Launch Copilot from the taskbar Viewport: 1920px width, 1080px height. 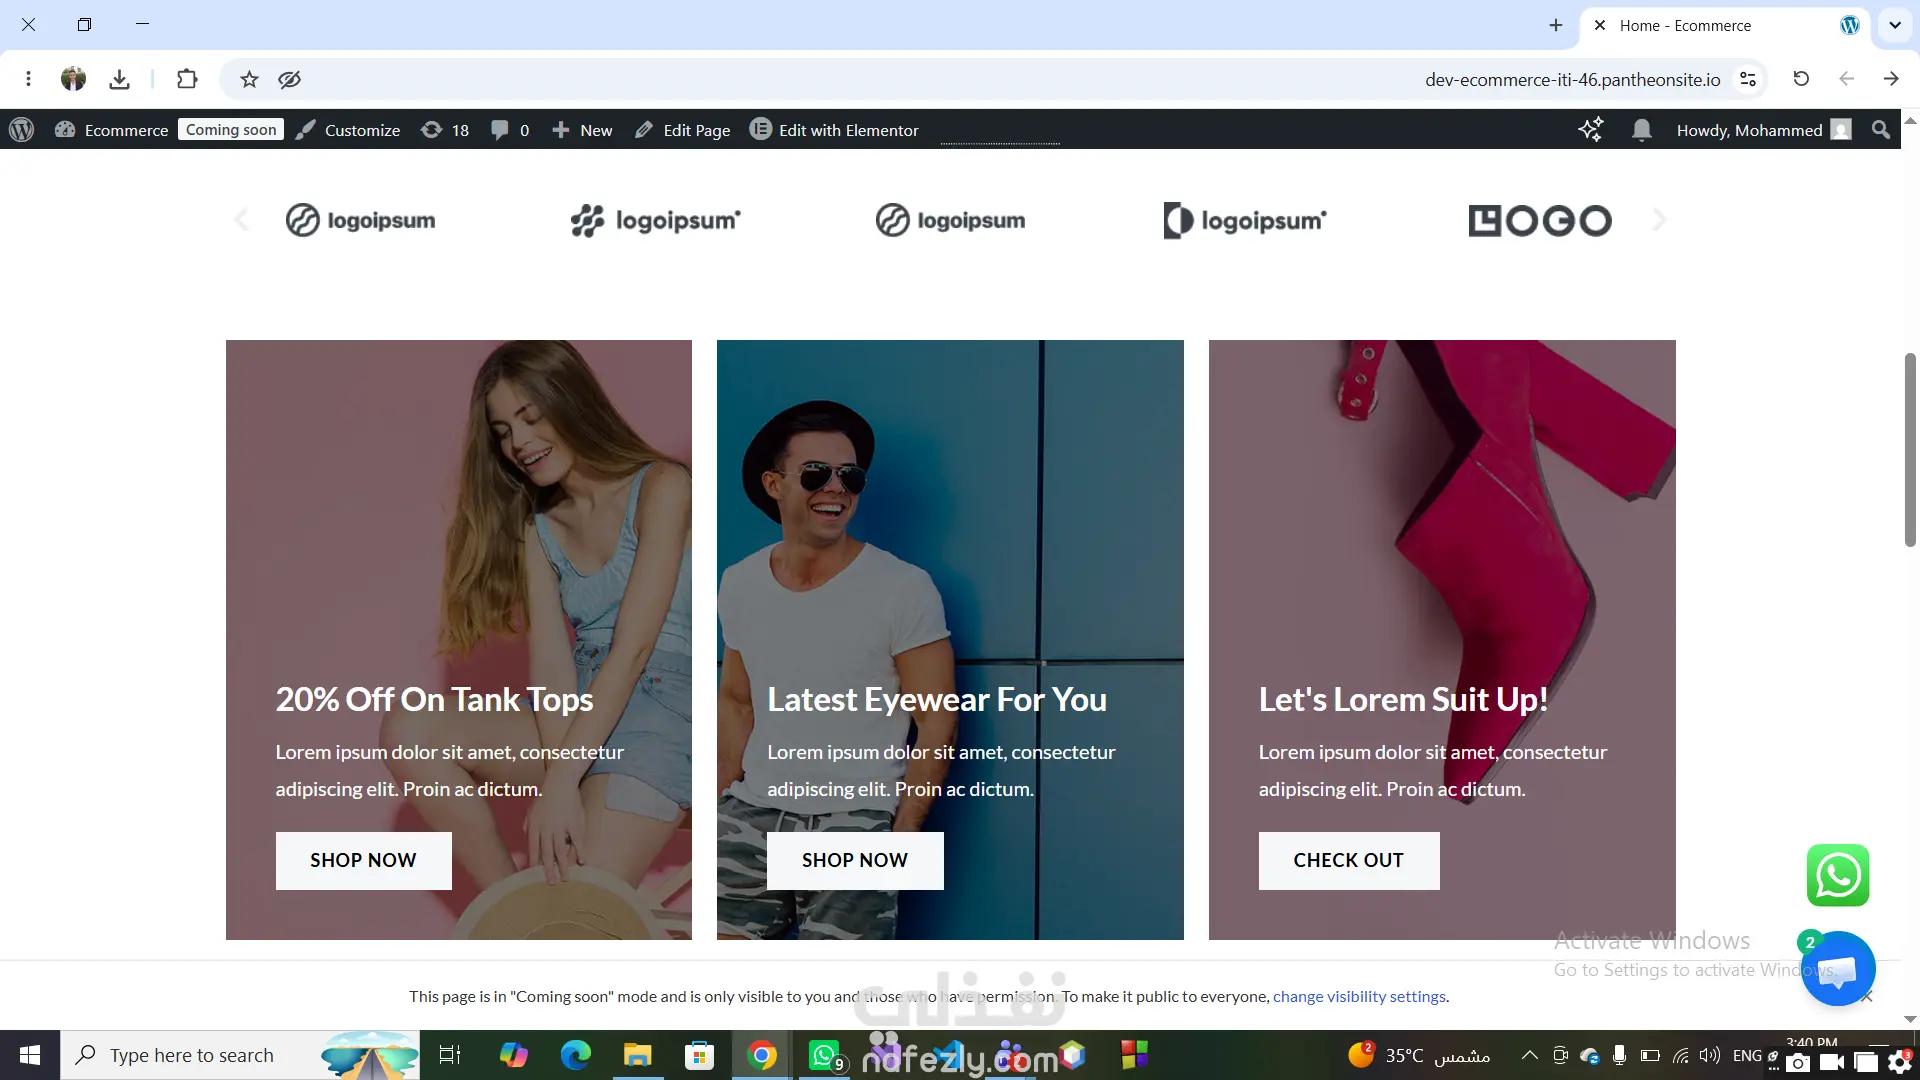(x=514, y=1055)
